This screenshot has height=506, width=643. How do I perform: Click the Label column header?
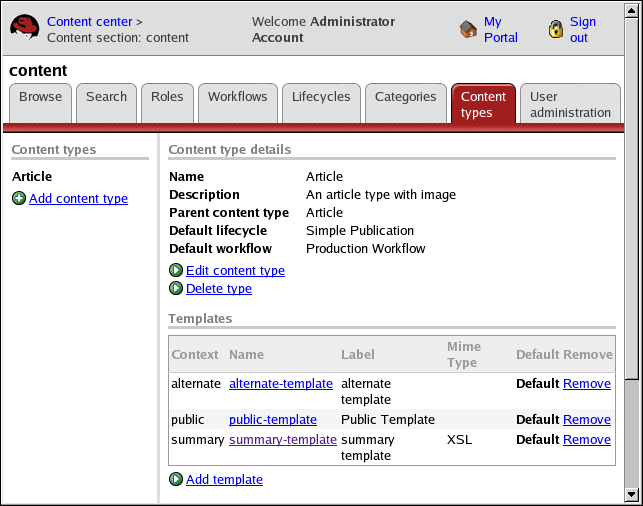358,354
